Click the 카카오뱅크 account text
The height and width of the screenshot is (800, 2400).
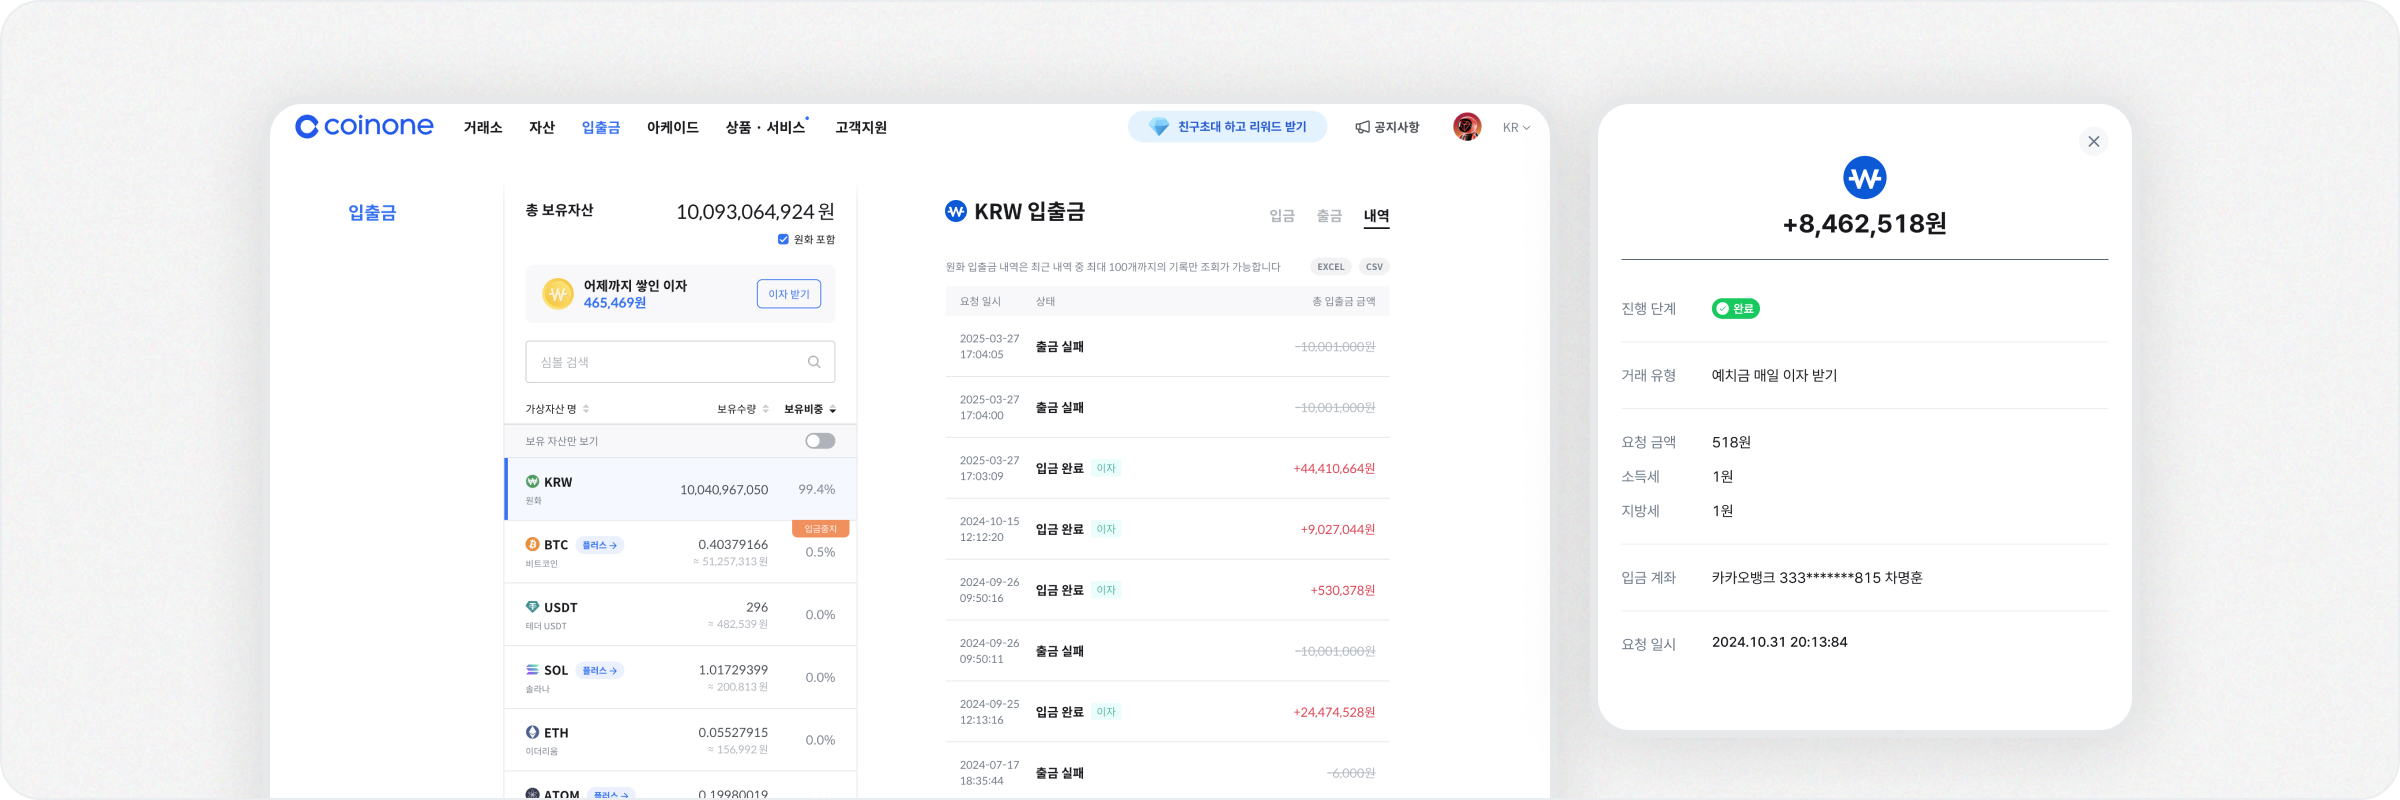click(x=1817, y=577)
